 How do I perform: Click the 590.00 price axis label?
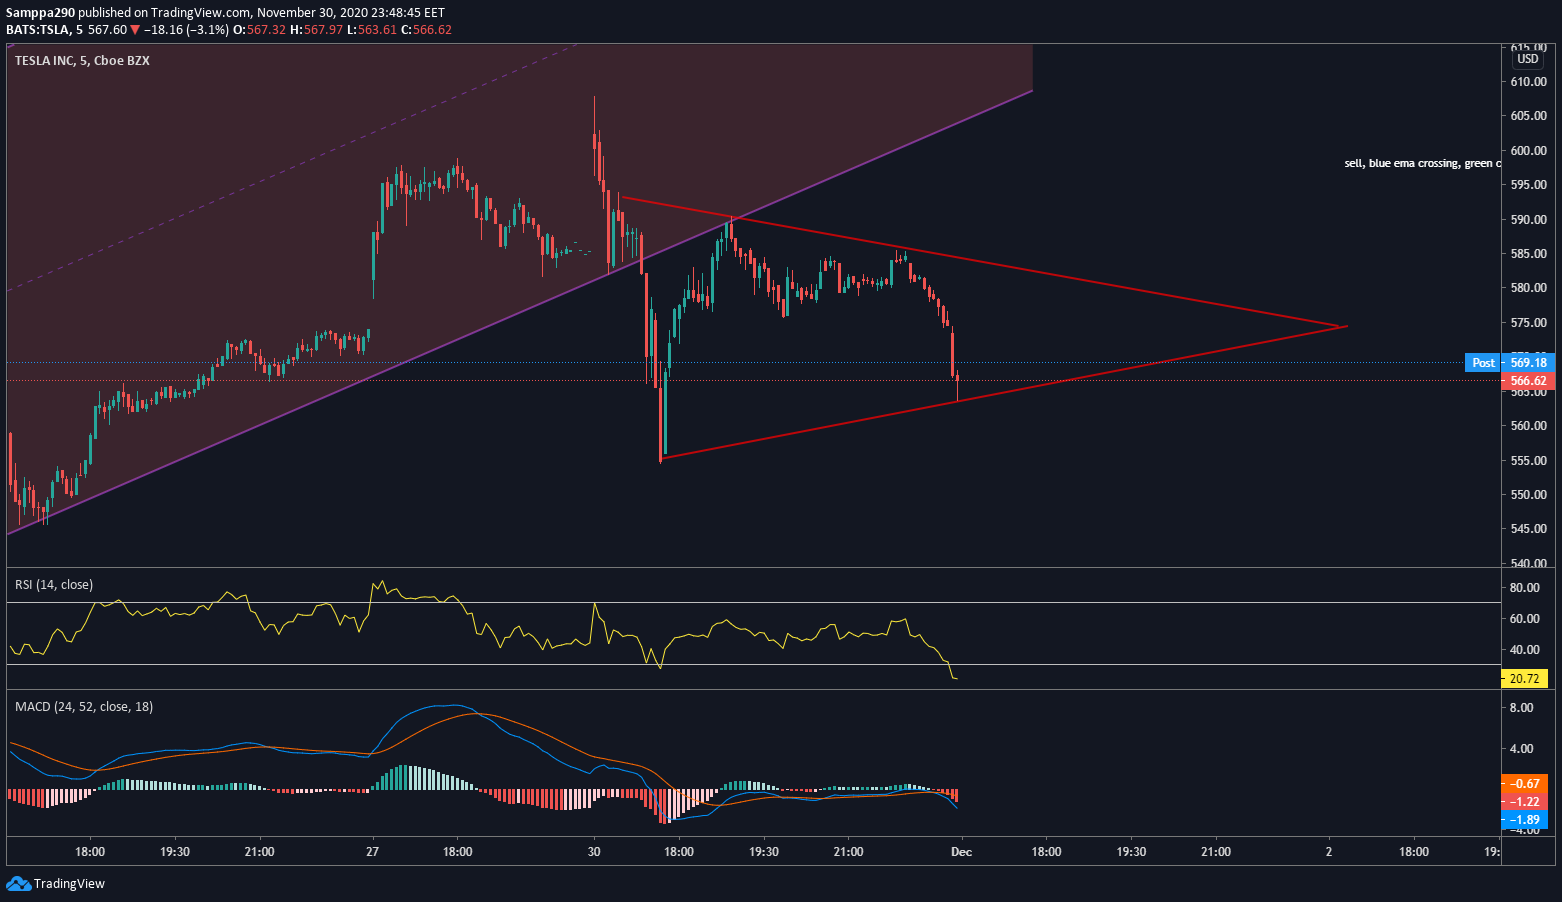pyautogui.click(x=1527, y=219)
